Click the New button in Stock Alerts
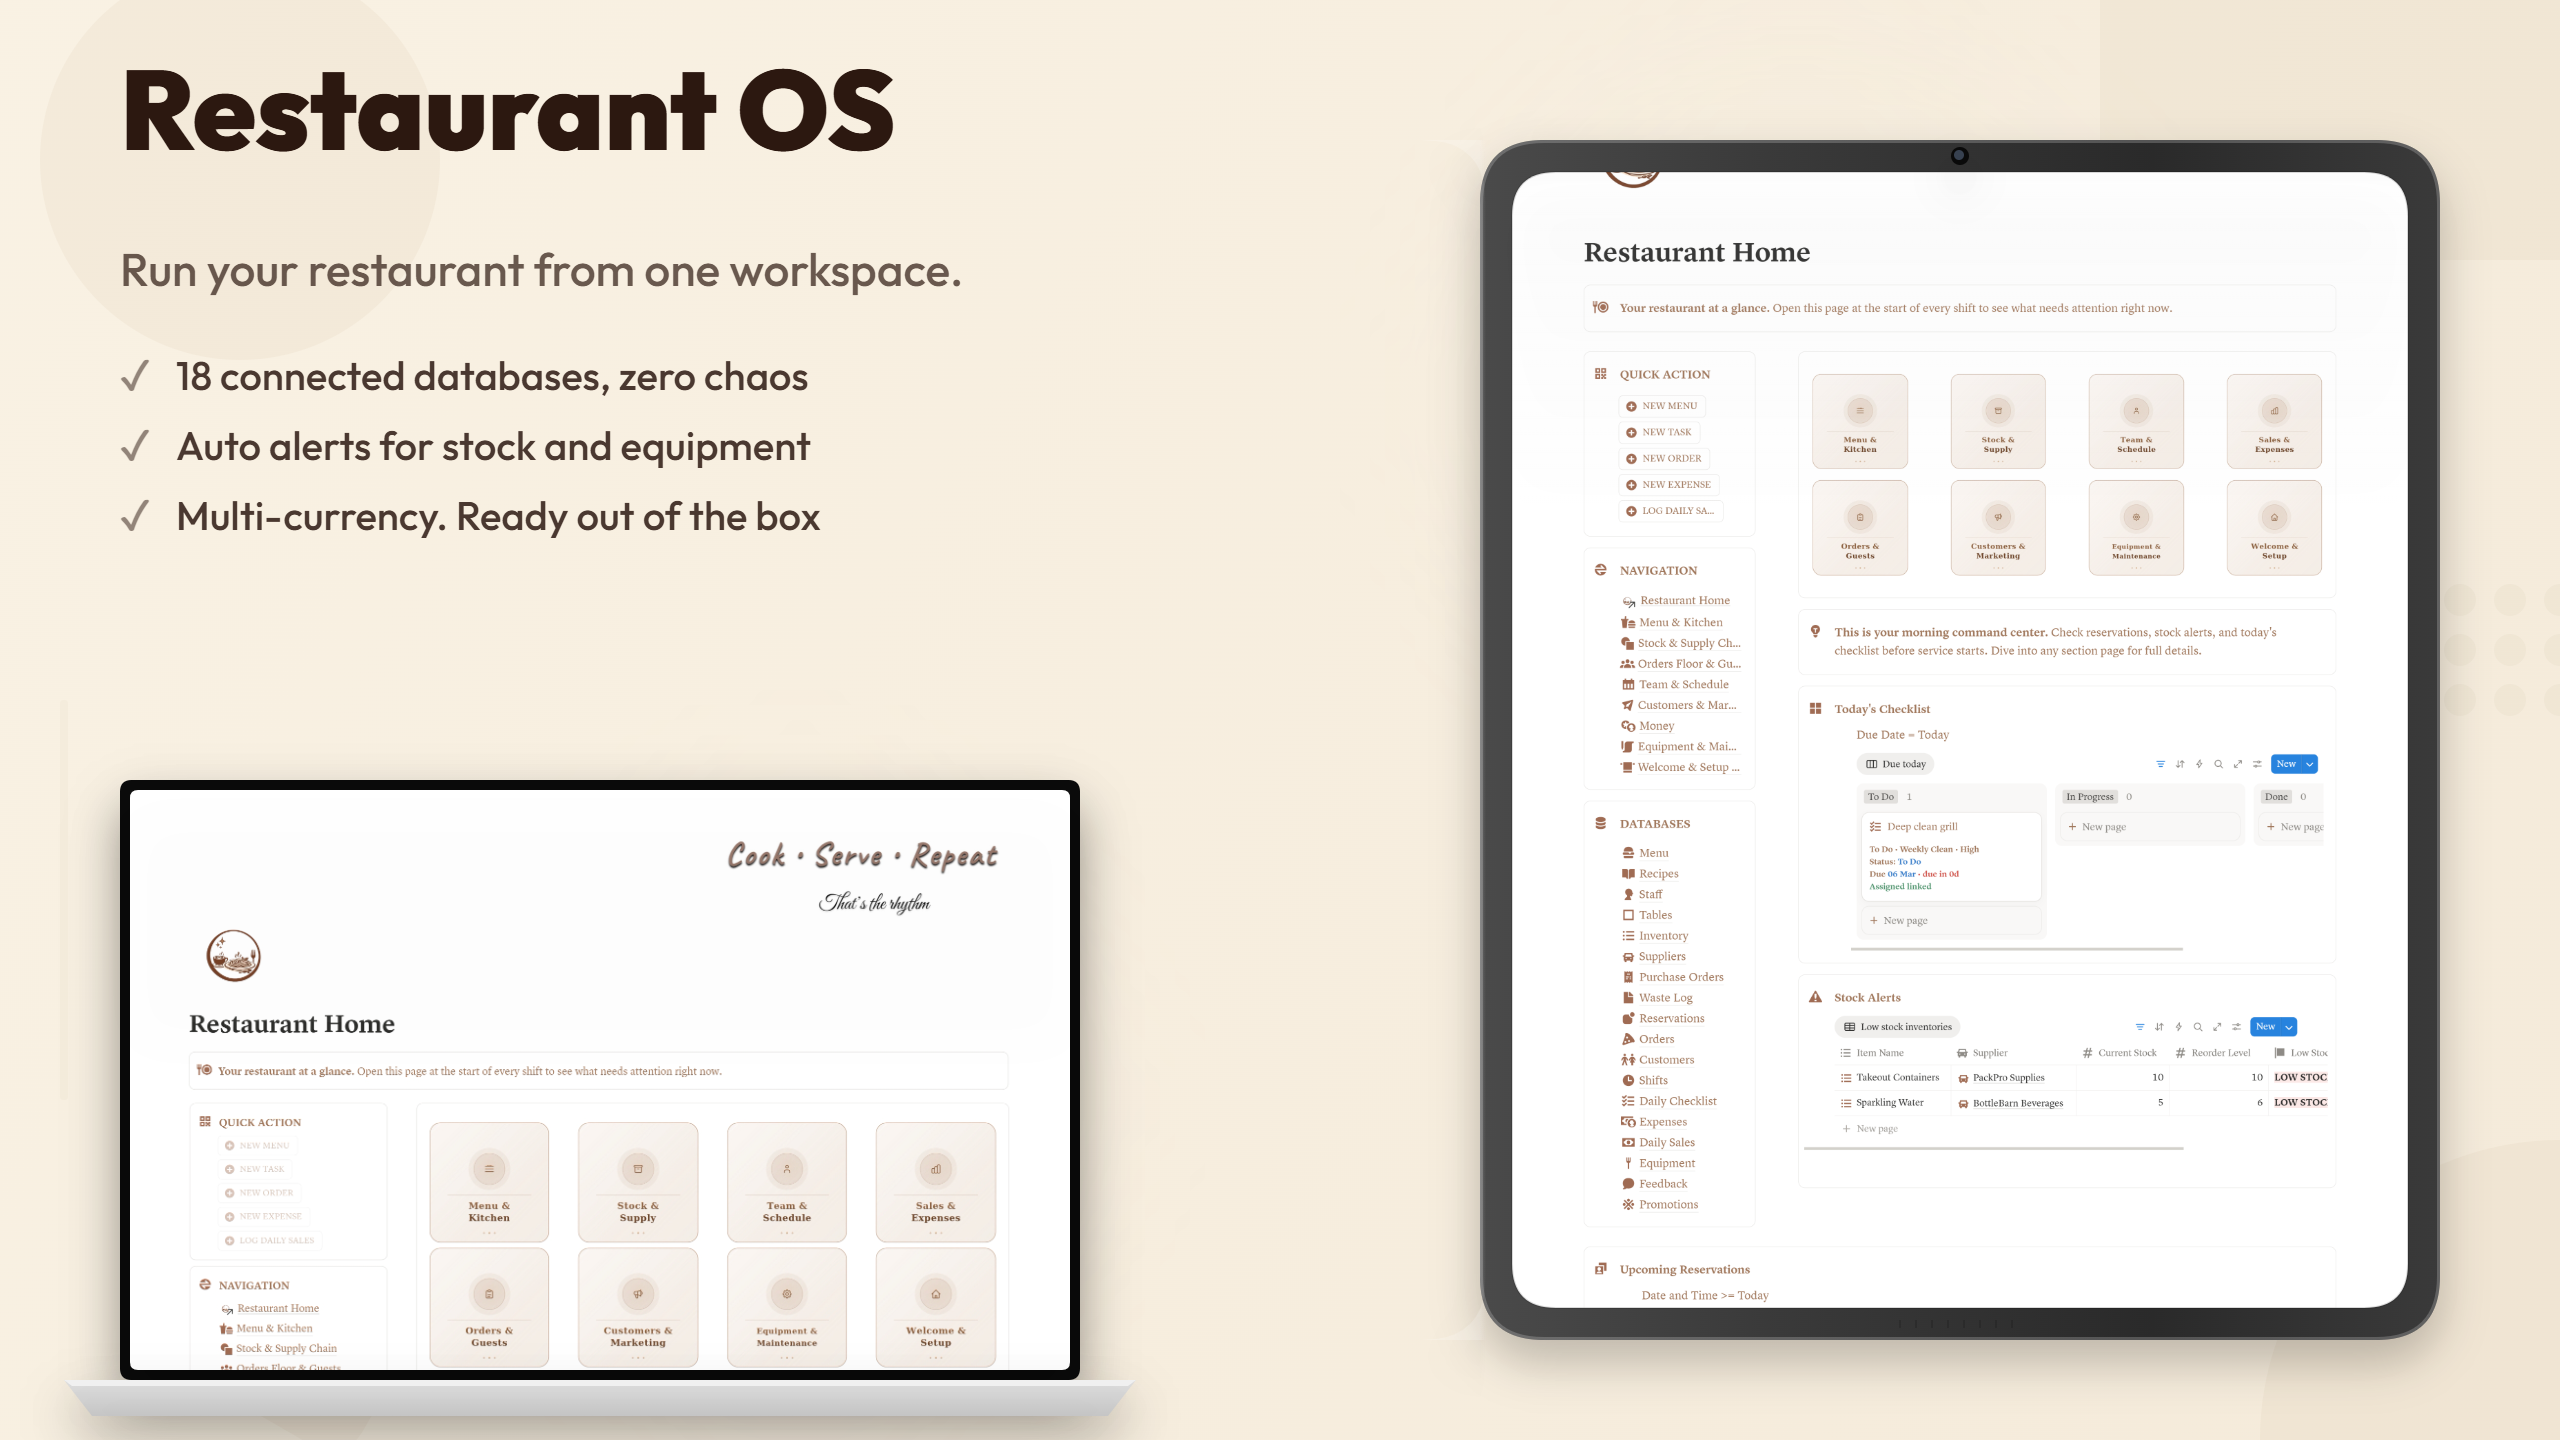 [2266, 1027]
